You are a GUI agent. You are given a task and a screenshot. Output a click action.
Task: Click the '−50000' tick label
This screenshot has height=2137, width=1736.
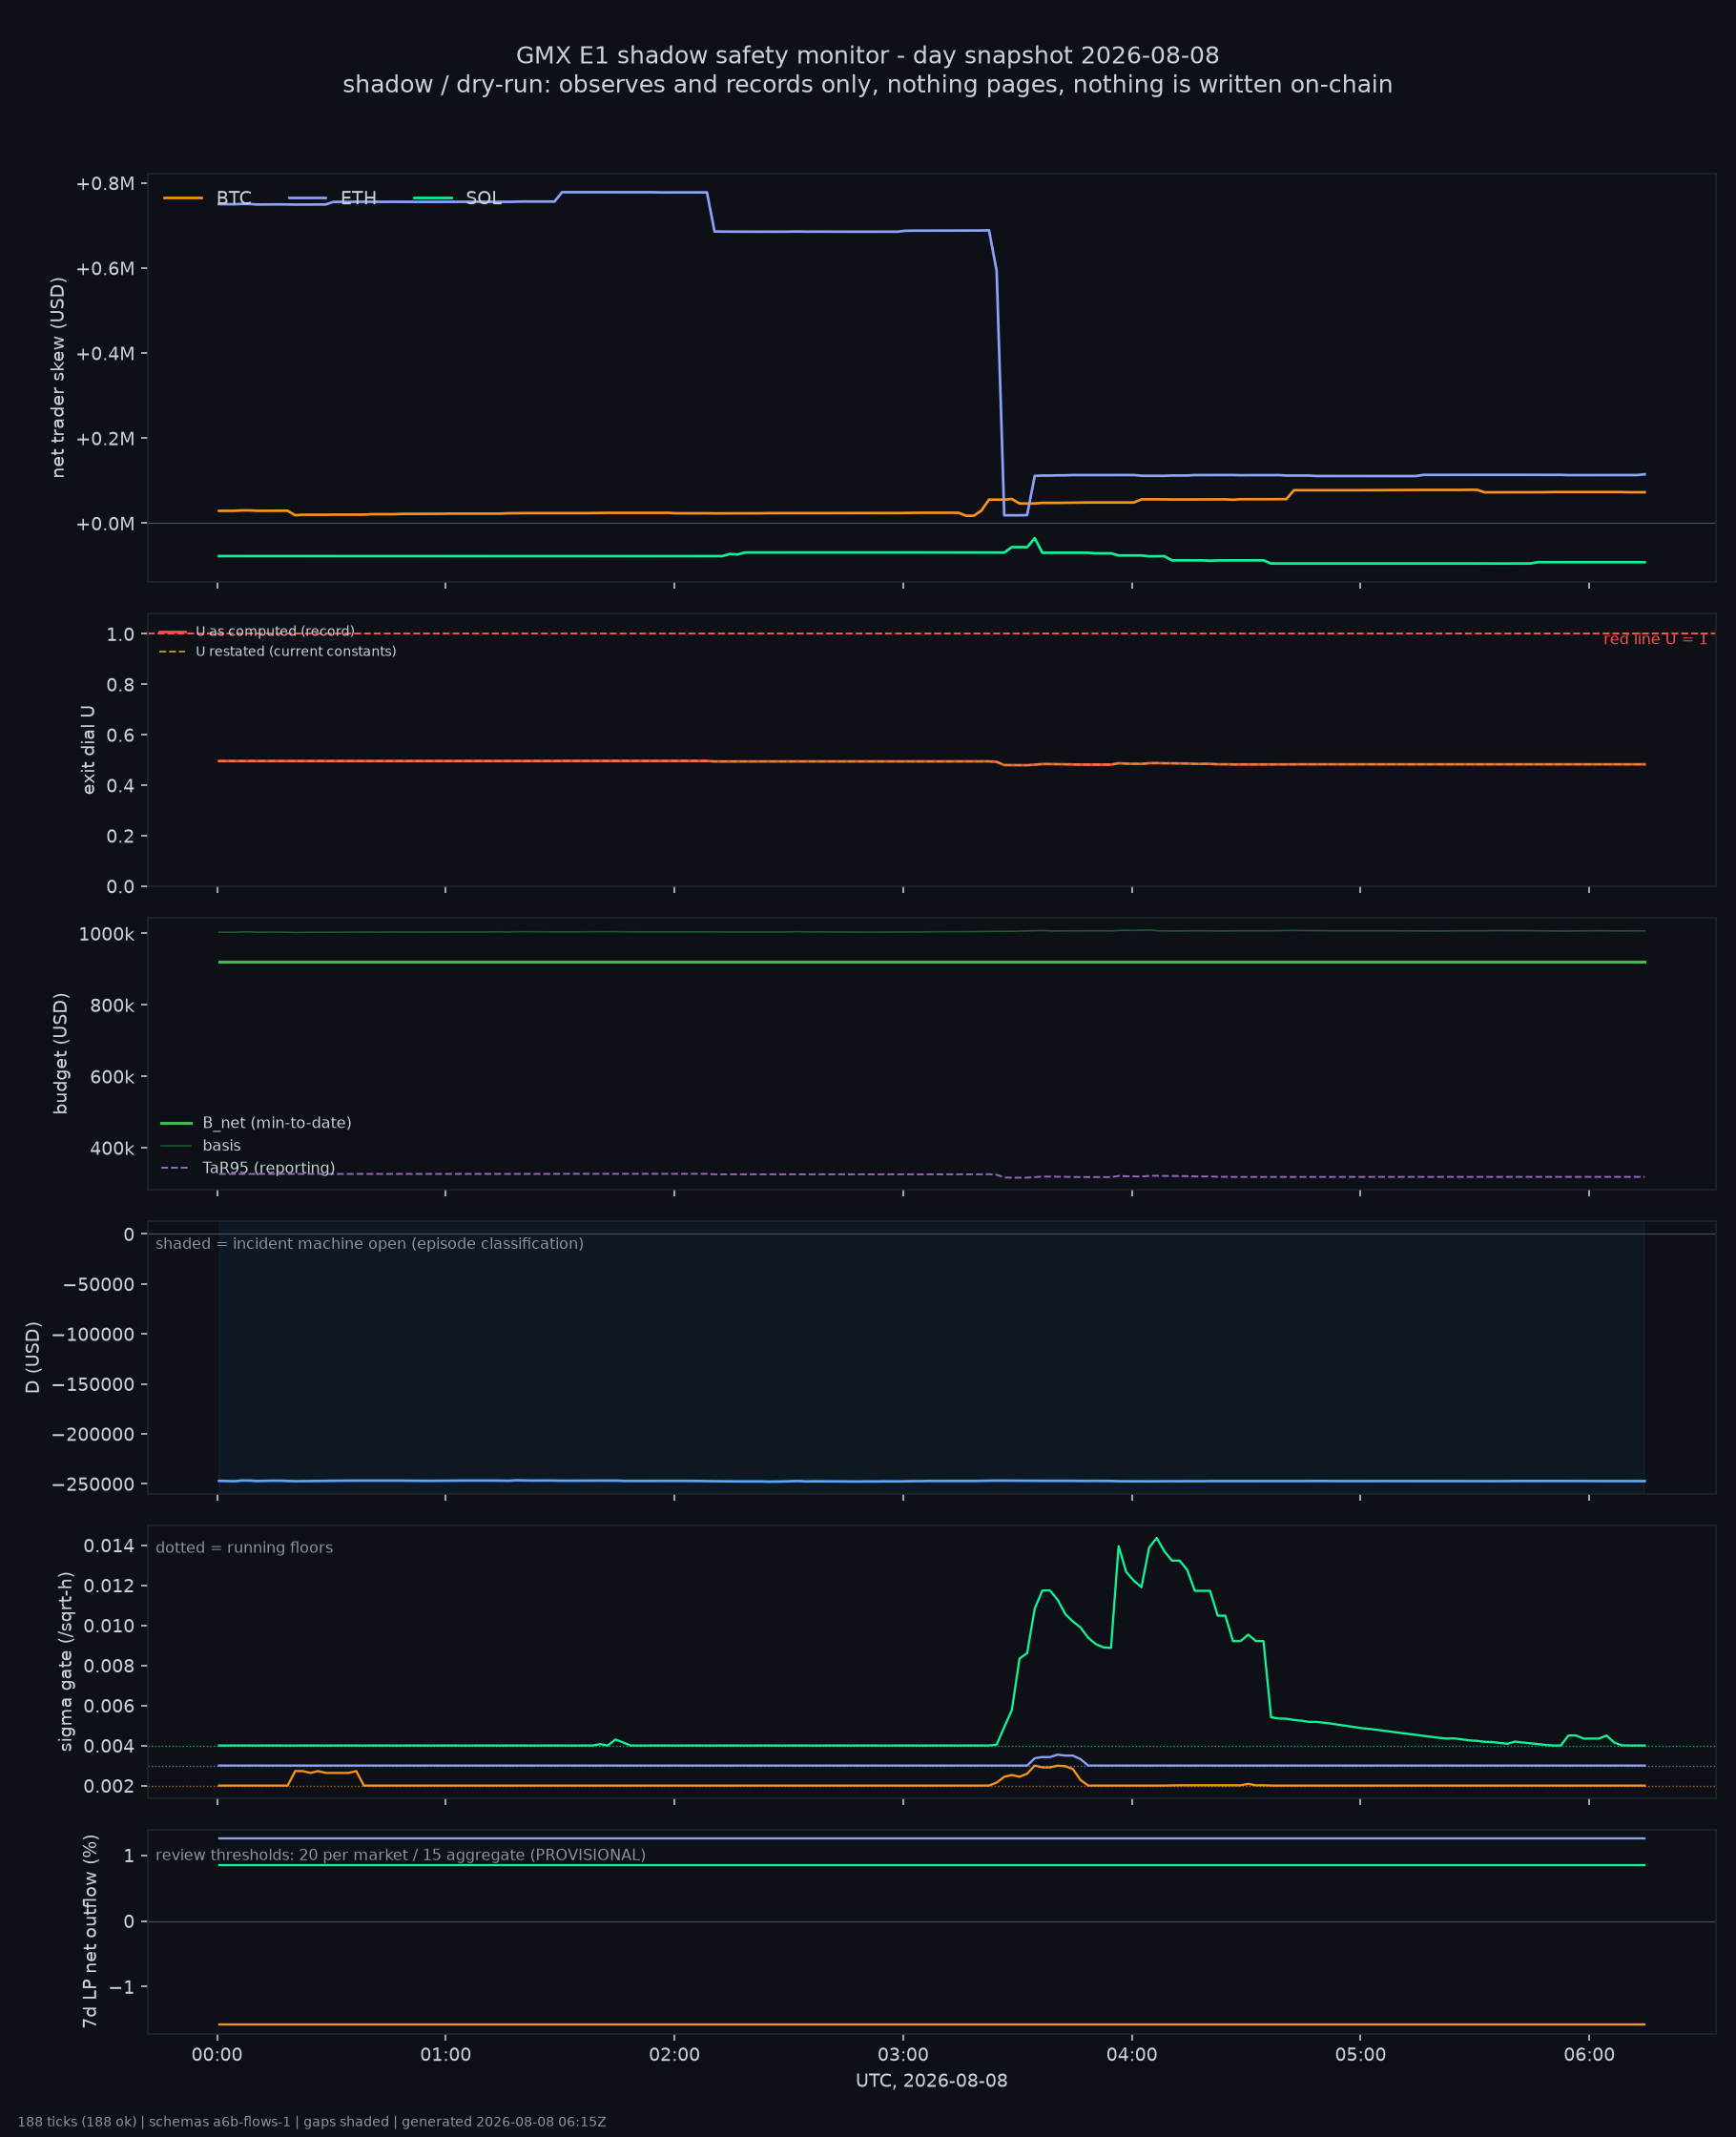tap(99, 1285)
